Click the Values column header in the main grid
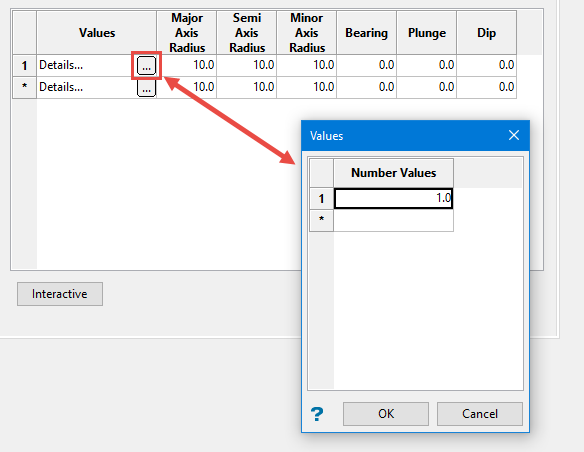584x452 pixels. [96, 33]
